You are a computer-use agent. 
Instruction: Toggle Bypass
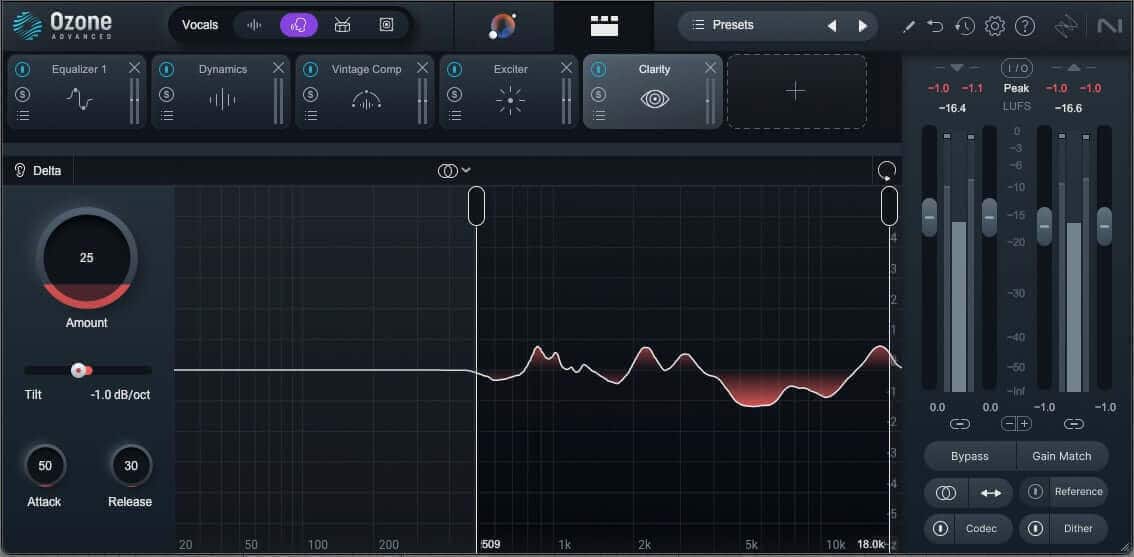(970, 456)
